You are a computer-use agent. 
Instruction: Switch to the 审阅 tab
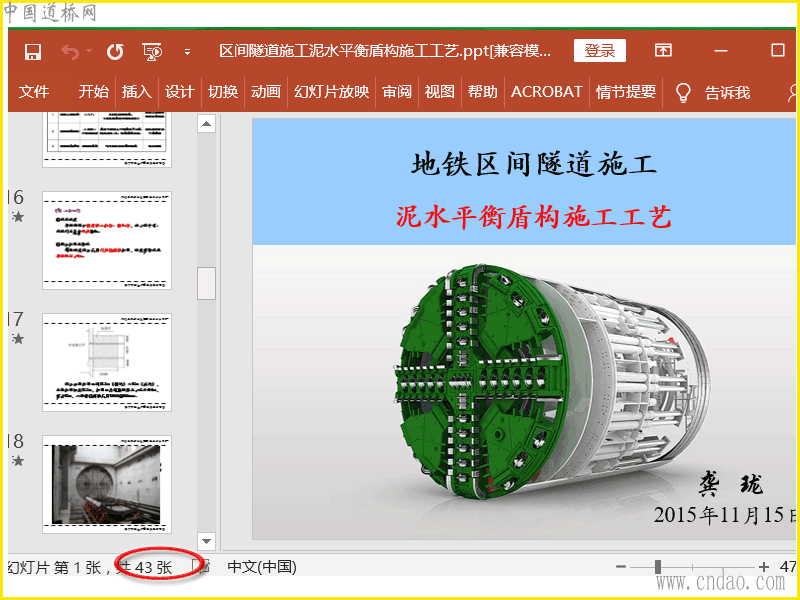point(397,92)
